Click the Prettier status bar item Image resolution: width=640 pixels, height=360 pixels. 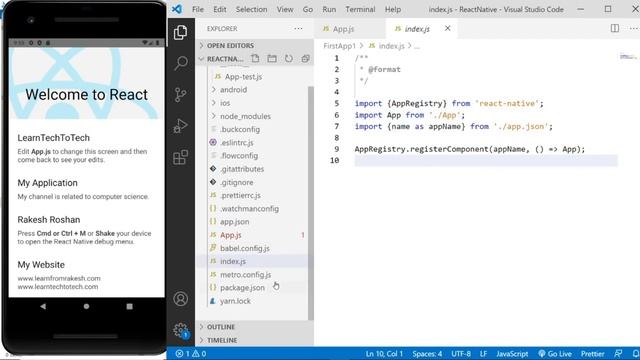point(592,353)
